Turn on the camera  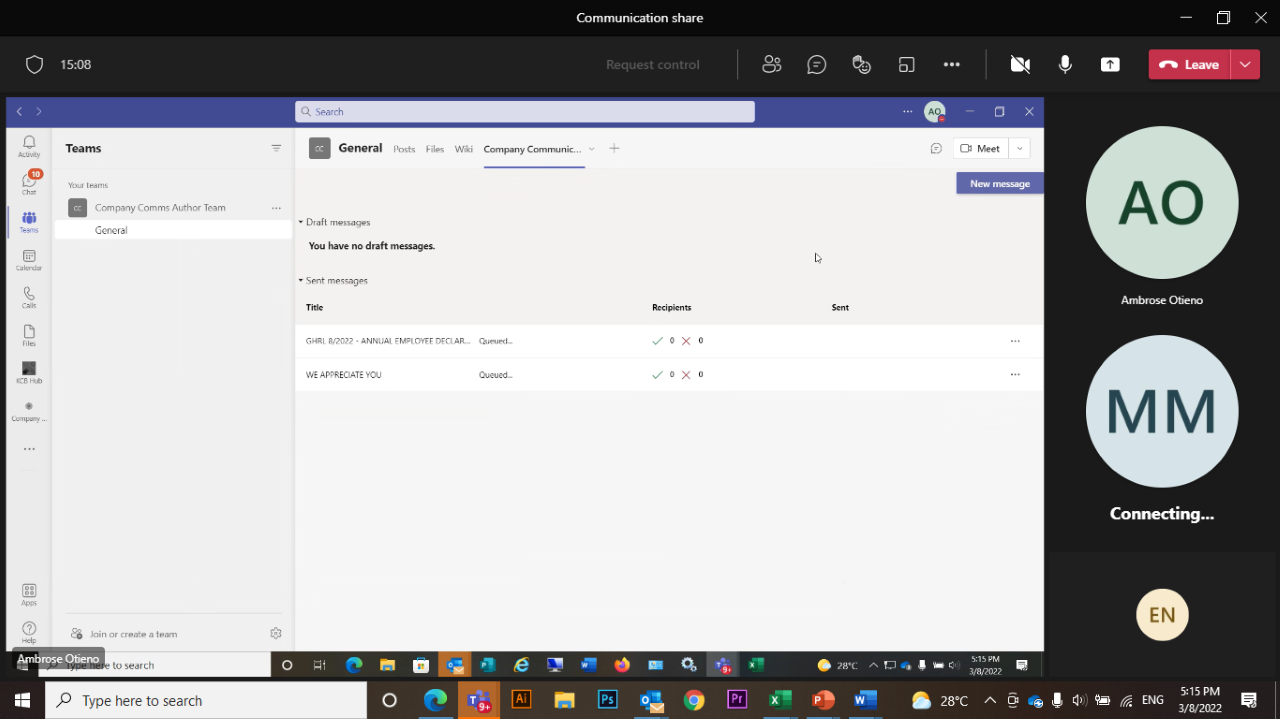1020,64
